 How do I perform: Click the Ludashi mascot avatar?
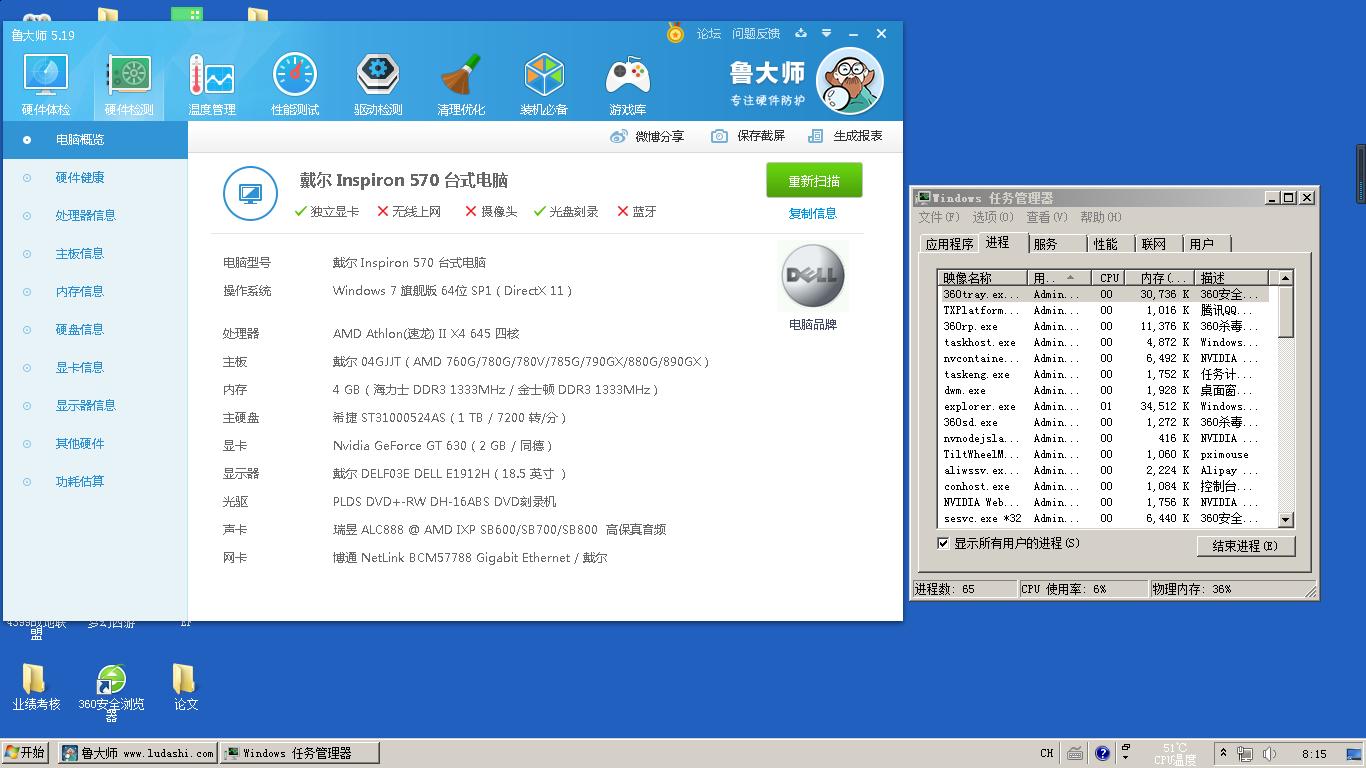[x=850, y=81]
